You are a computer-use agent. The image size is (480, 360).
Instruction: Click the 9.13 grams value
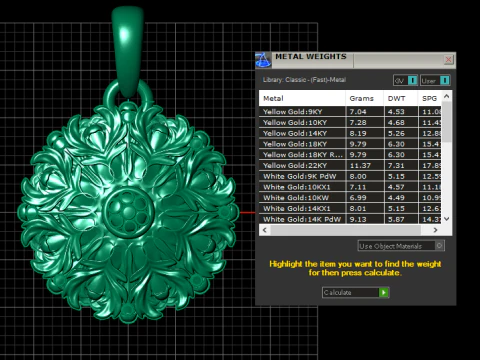[x=358, y=219]
